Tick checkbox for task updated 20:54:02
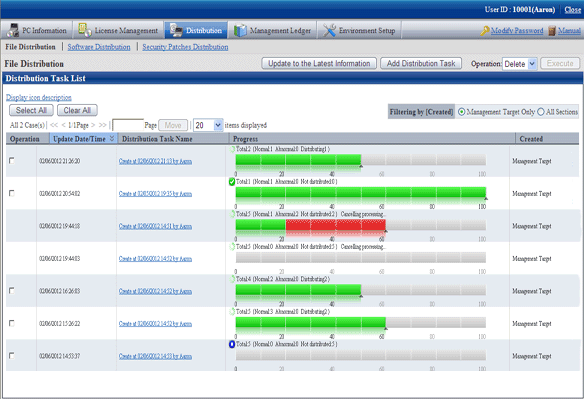Screen dimensions: 584x399 (12, 193)
